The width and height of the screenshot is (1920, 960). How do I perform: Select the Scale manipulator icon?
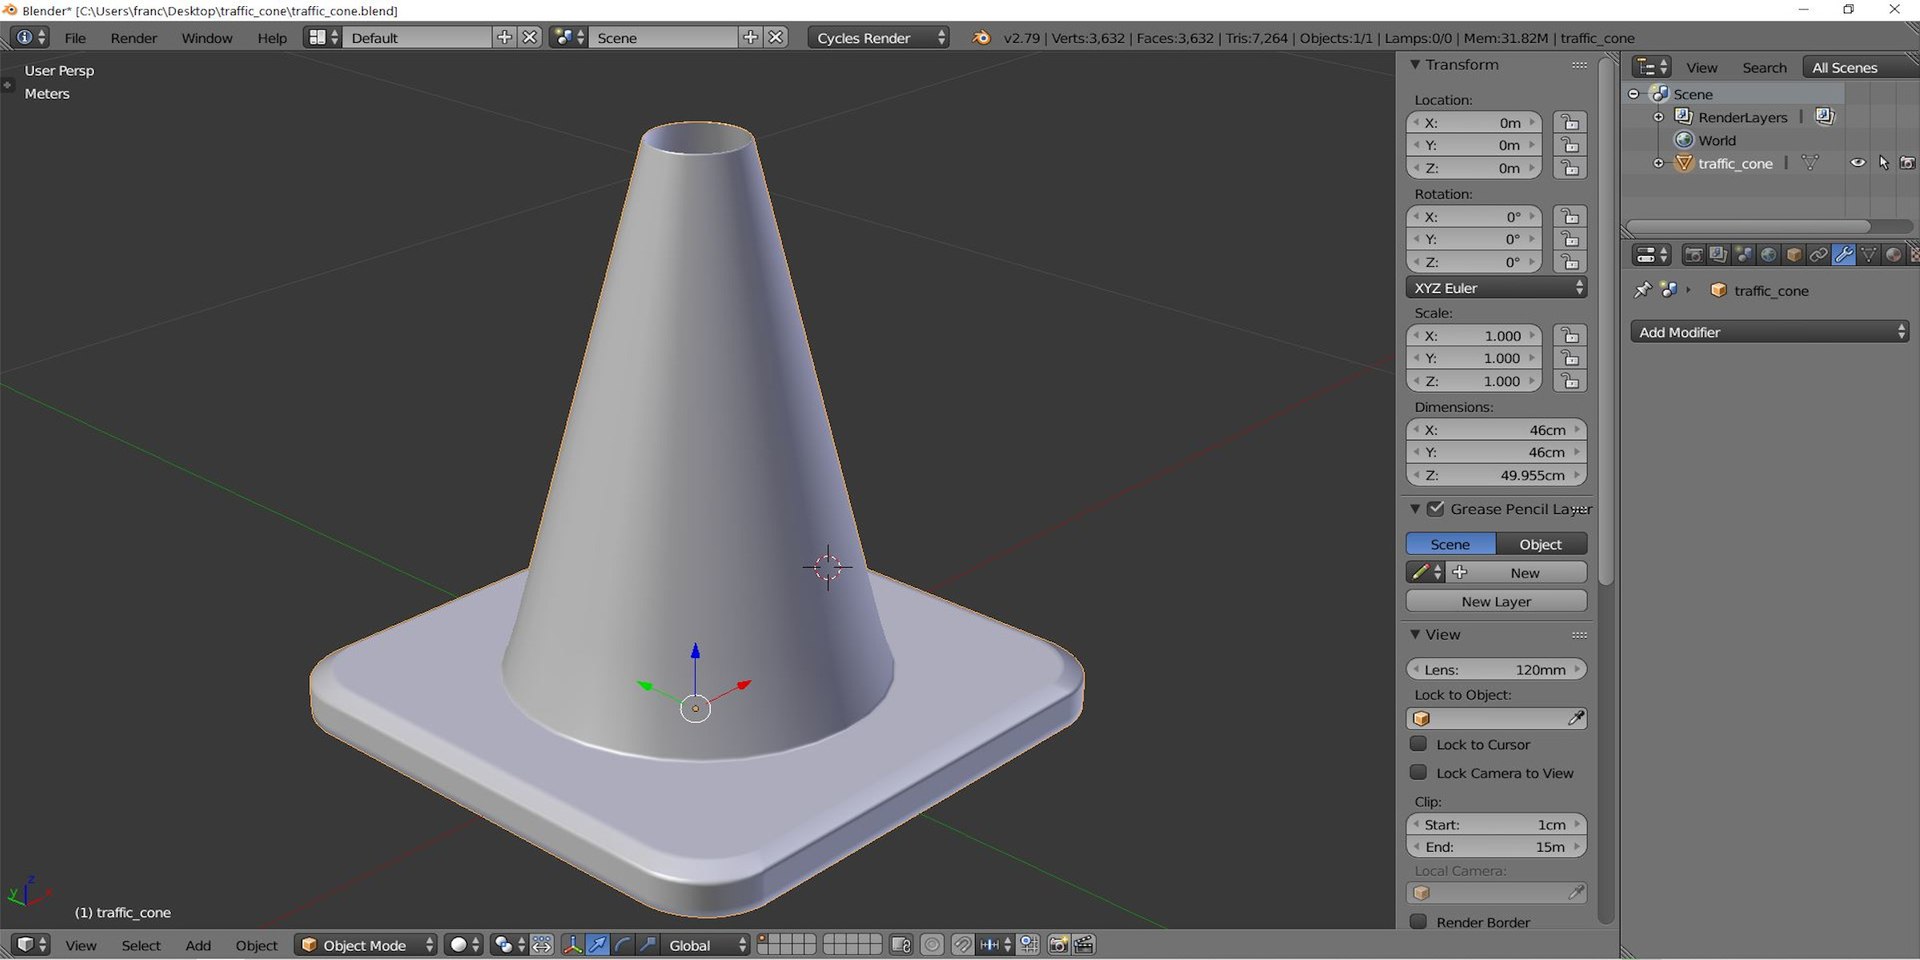(648, 945)
